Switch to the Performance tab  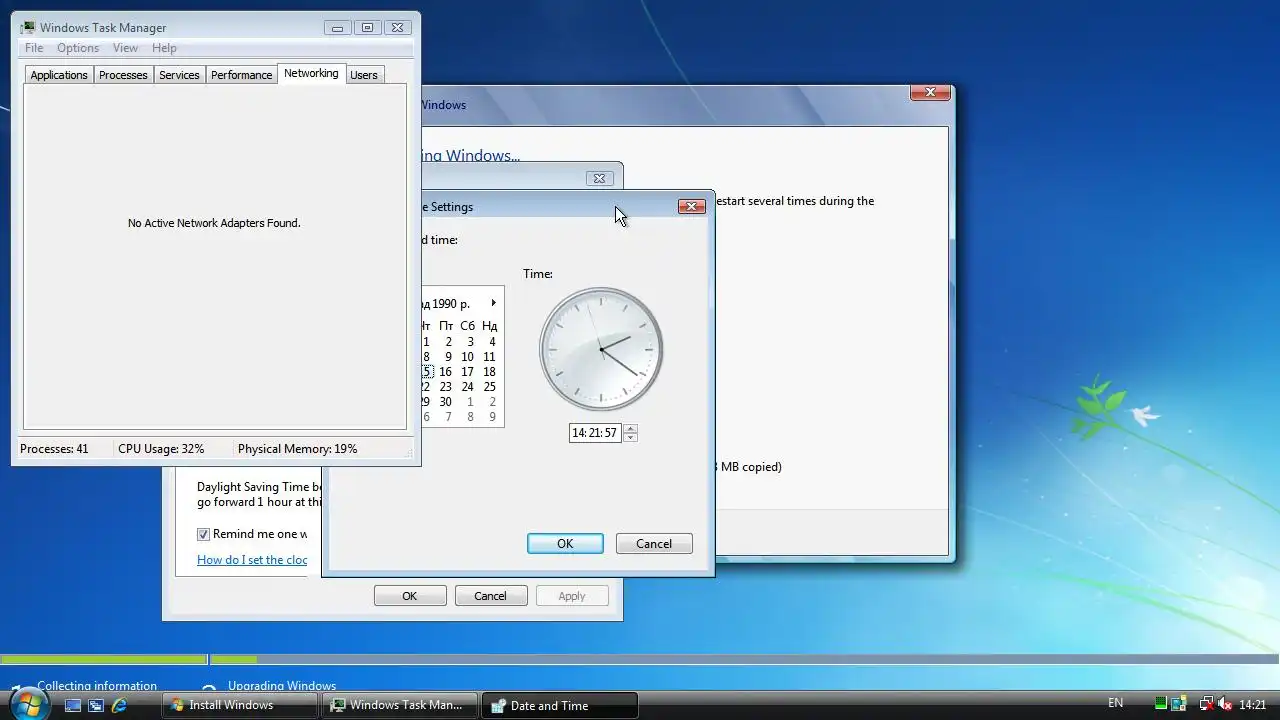[x=241, y=75]
